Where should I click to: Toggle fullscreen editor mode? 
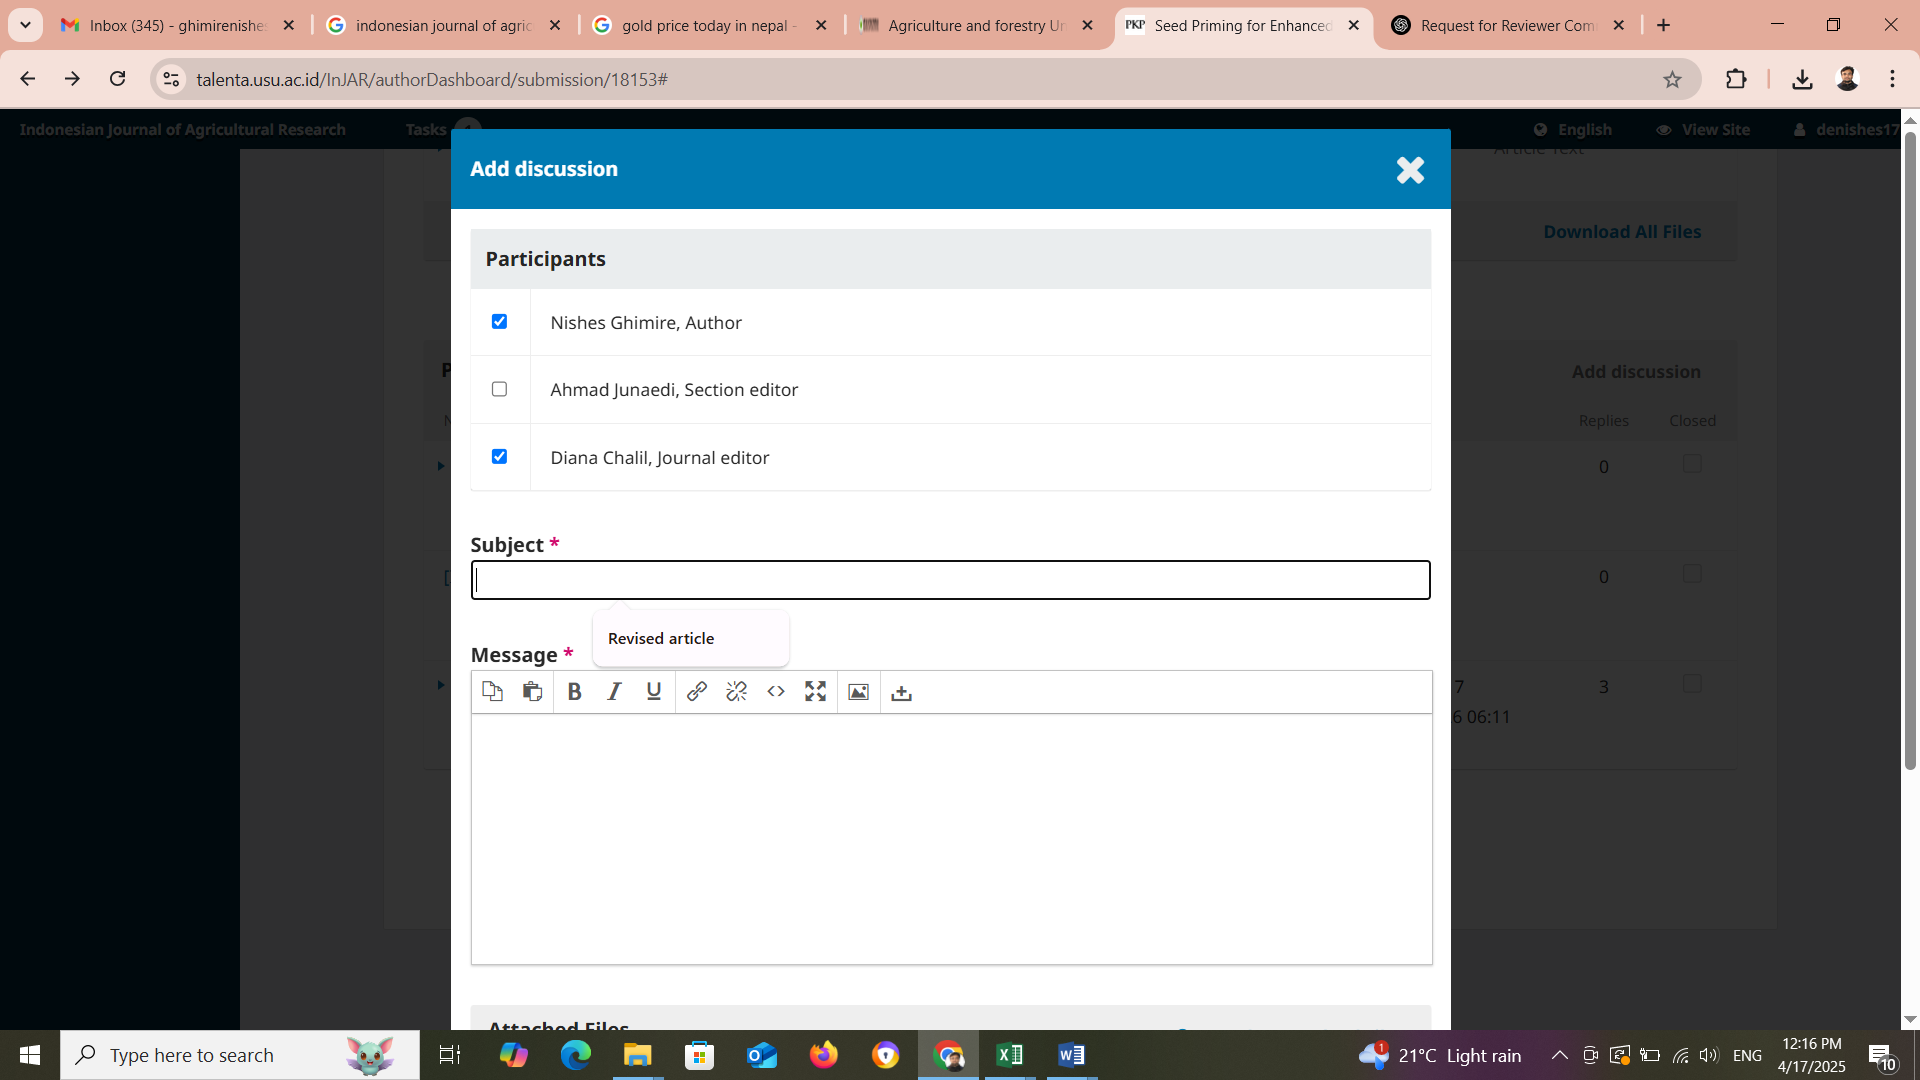(816, 691)
